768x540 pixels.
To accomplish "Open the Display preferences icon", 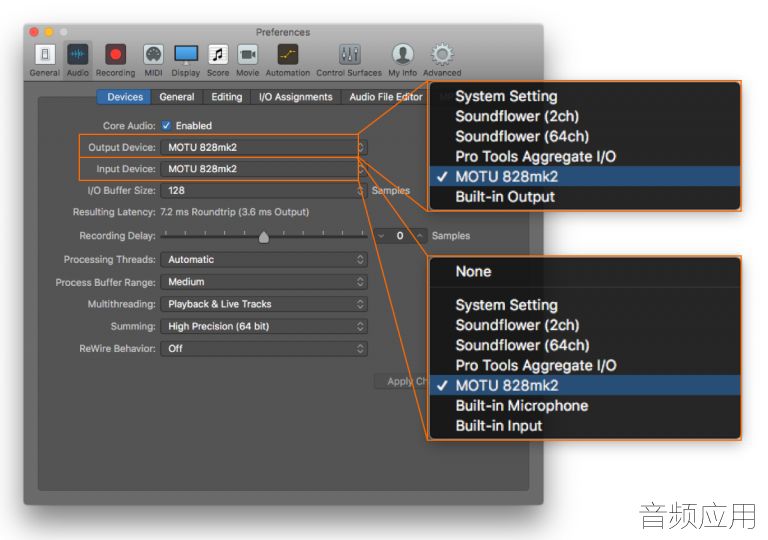I will (x=186, y=55).
